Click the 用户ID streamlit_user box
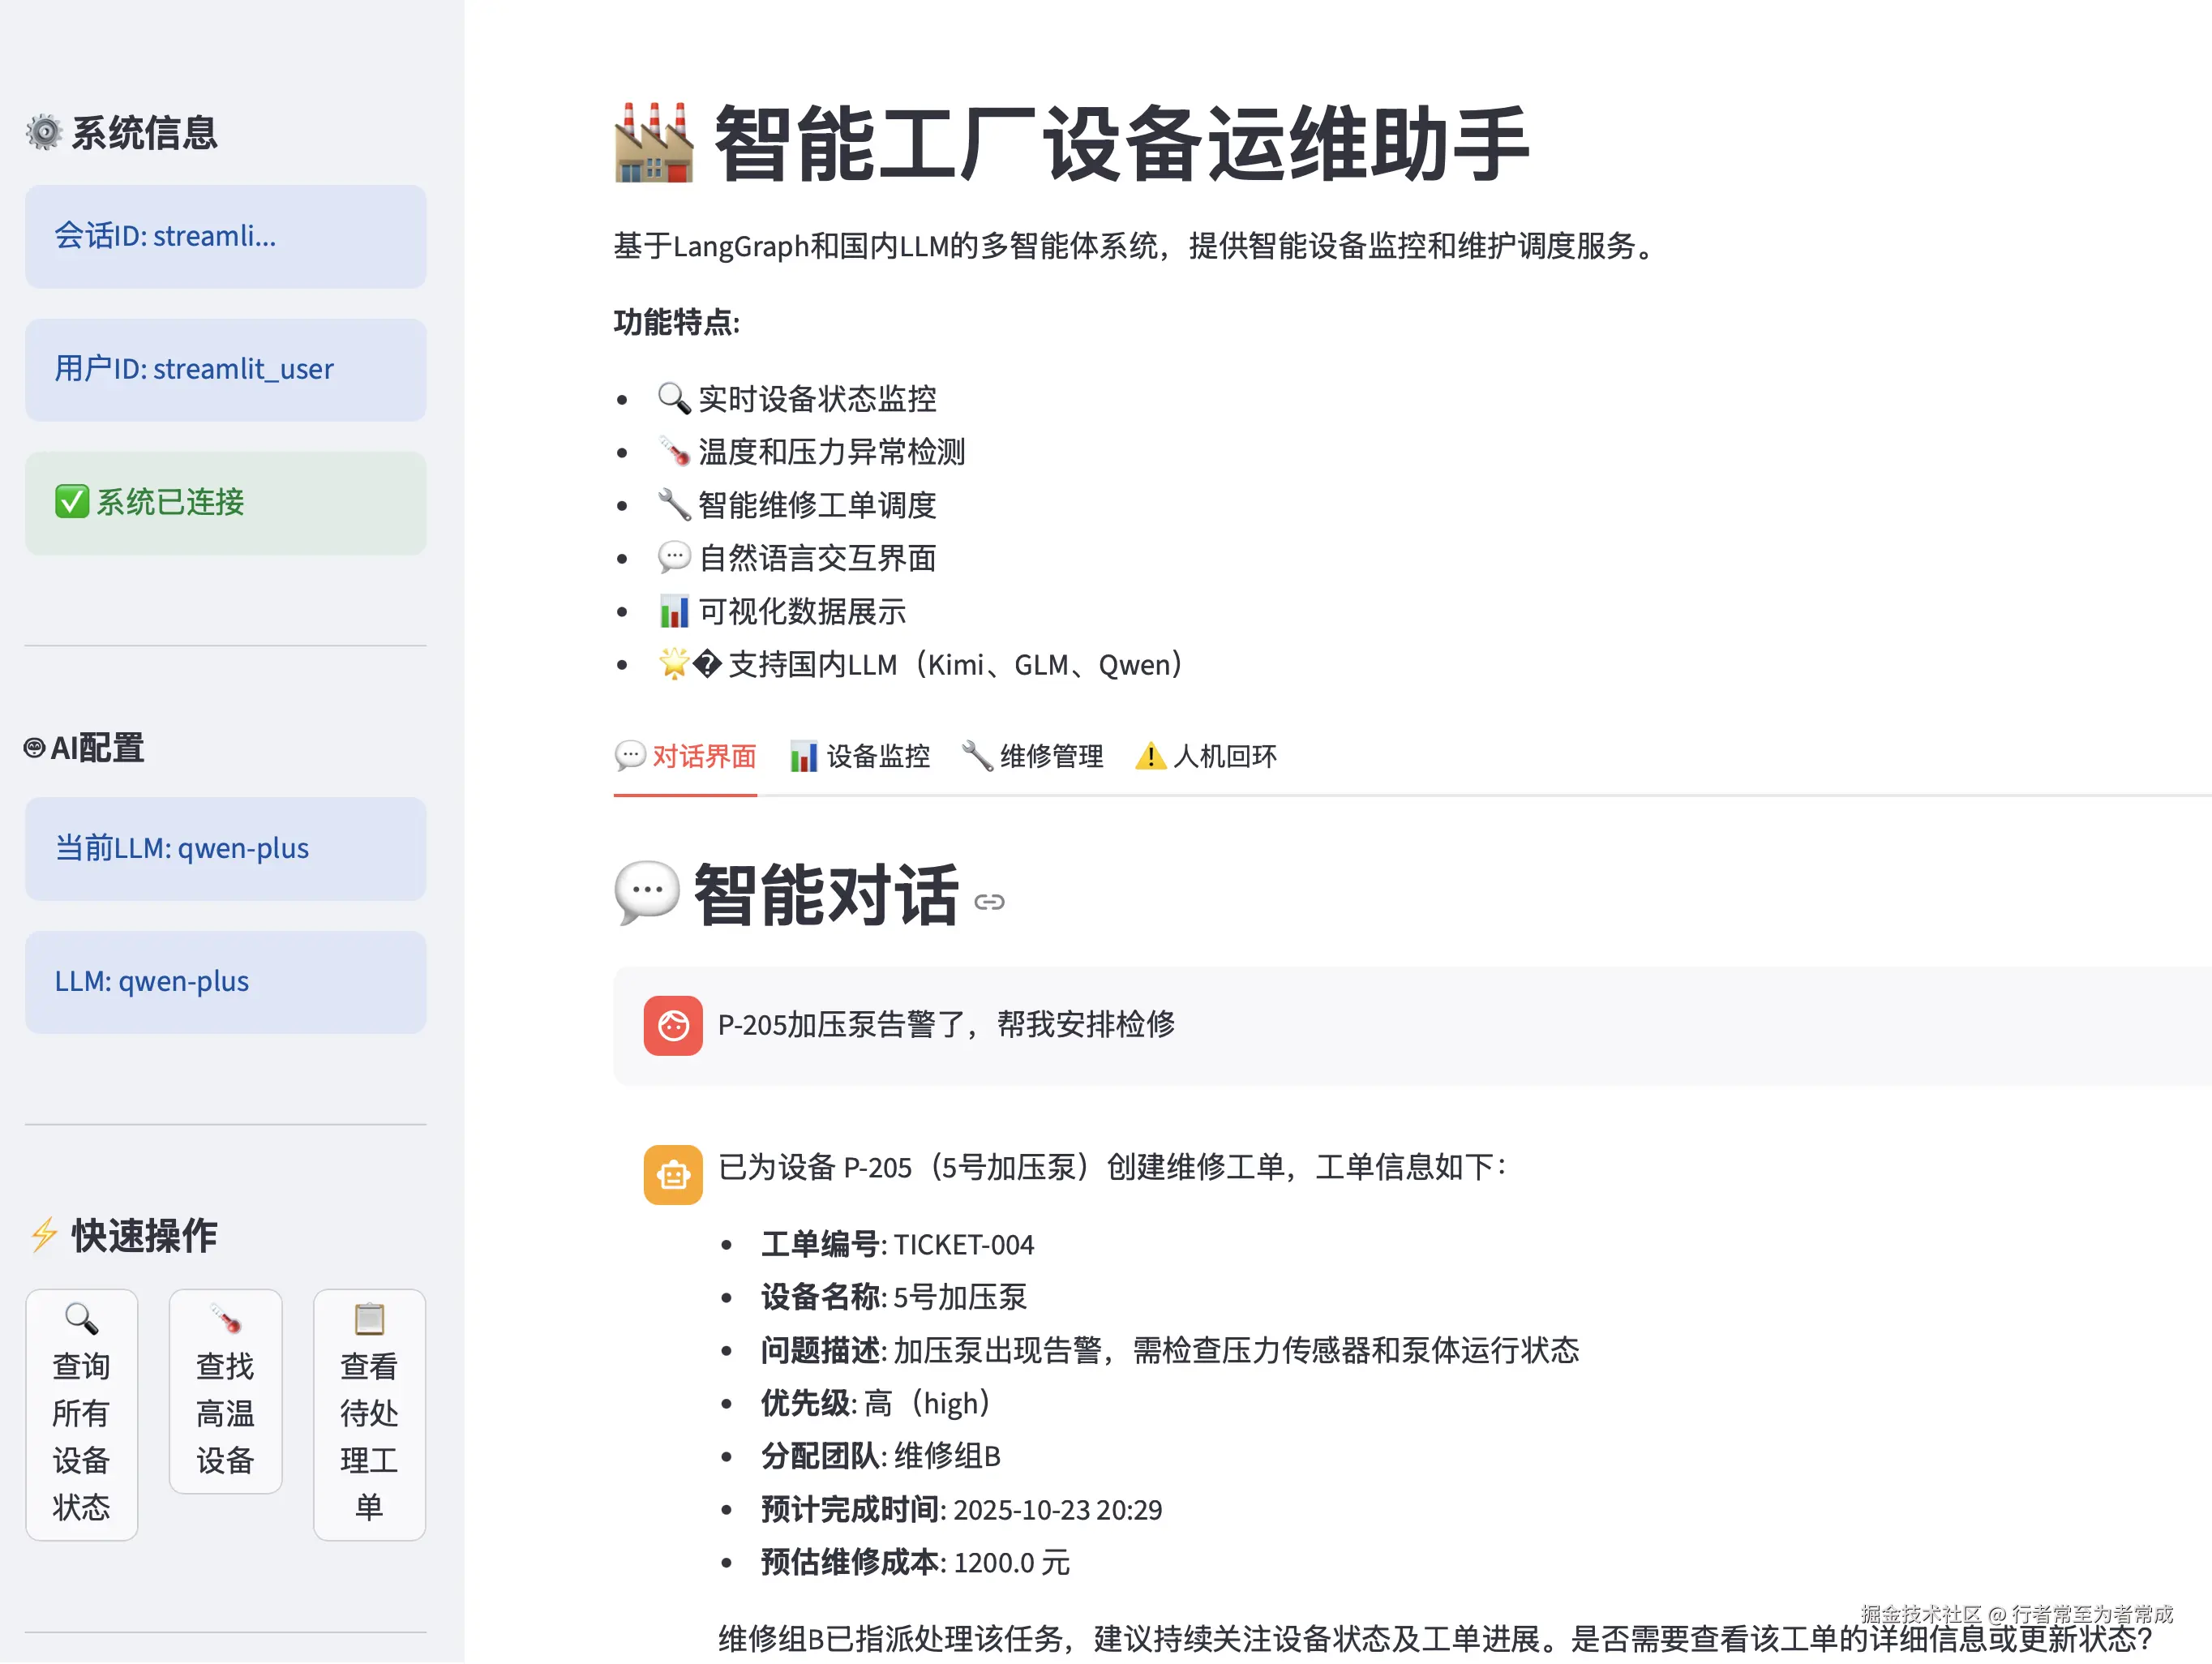Screen dimensions: 2212x1664 226,370
